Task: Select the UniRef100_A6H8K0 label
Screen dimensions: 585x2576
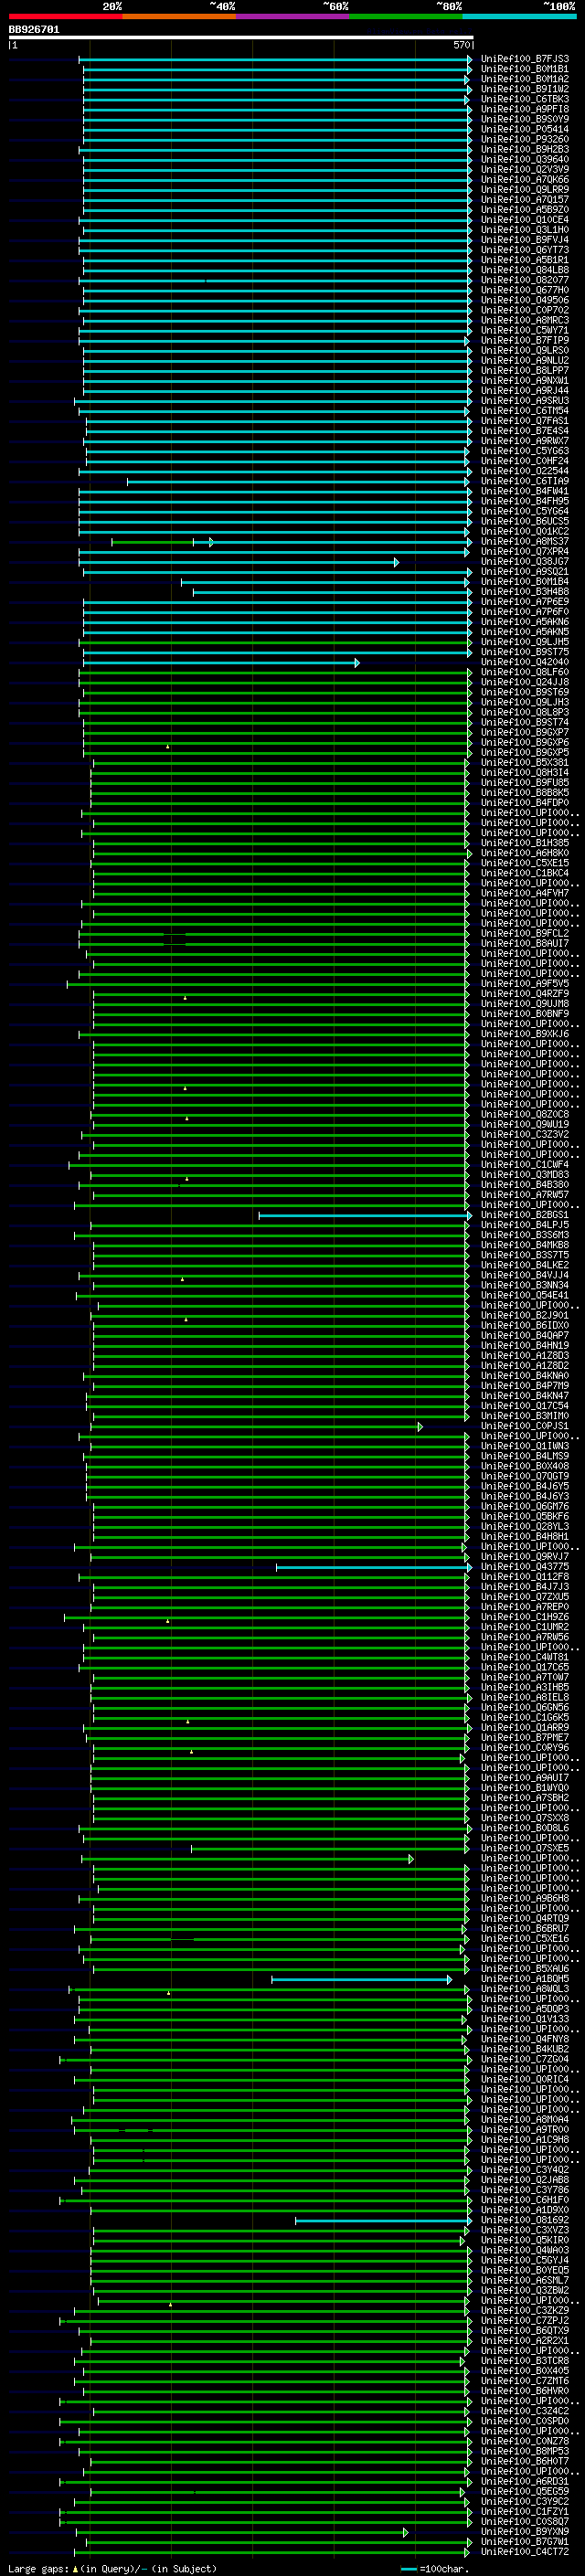Action: click(x=525, y=854)
